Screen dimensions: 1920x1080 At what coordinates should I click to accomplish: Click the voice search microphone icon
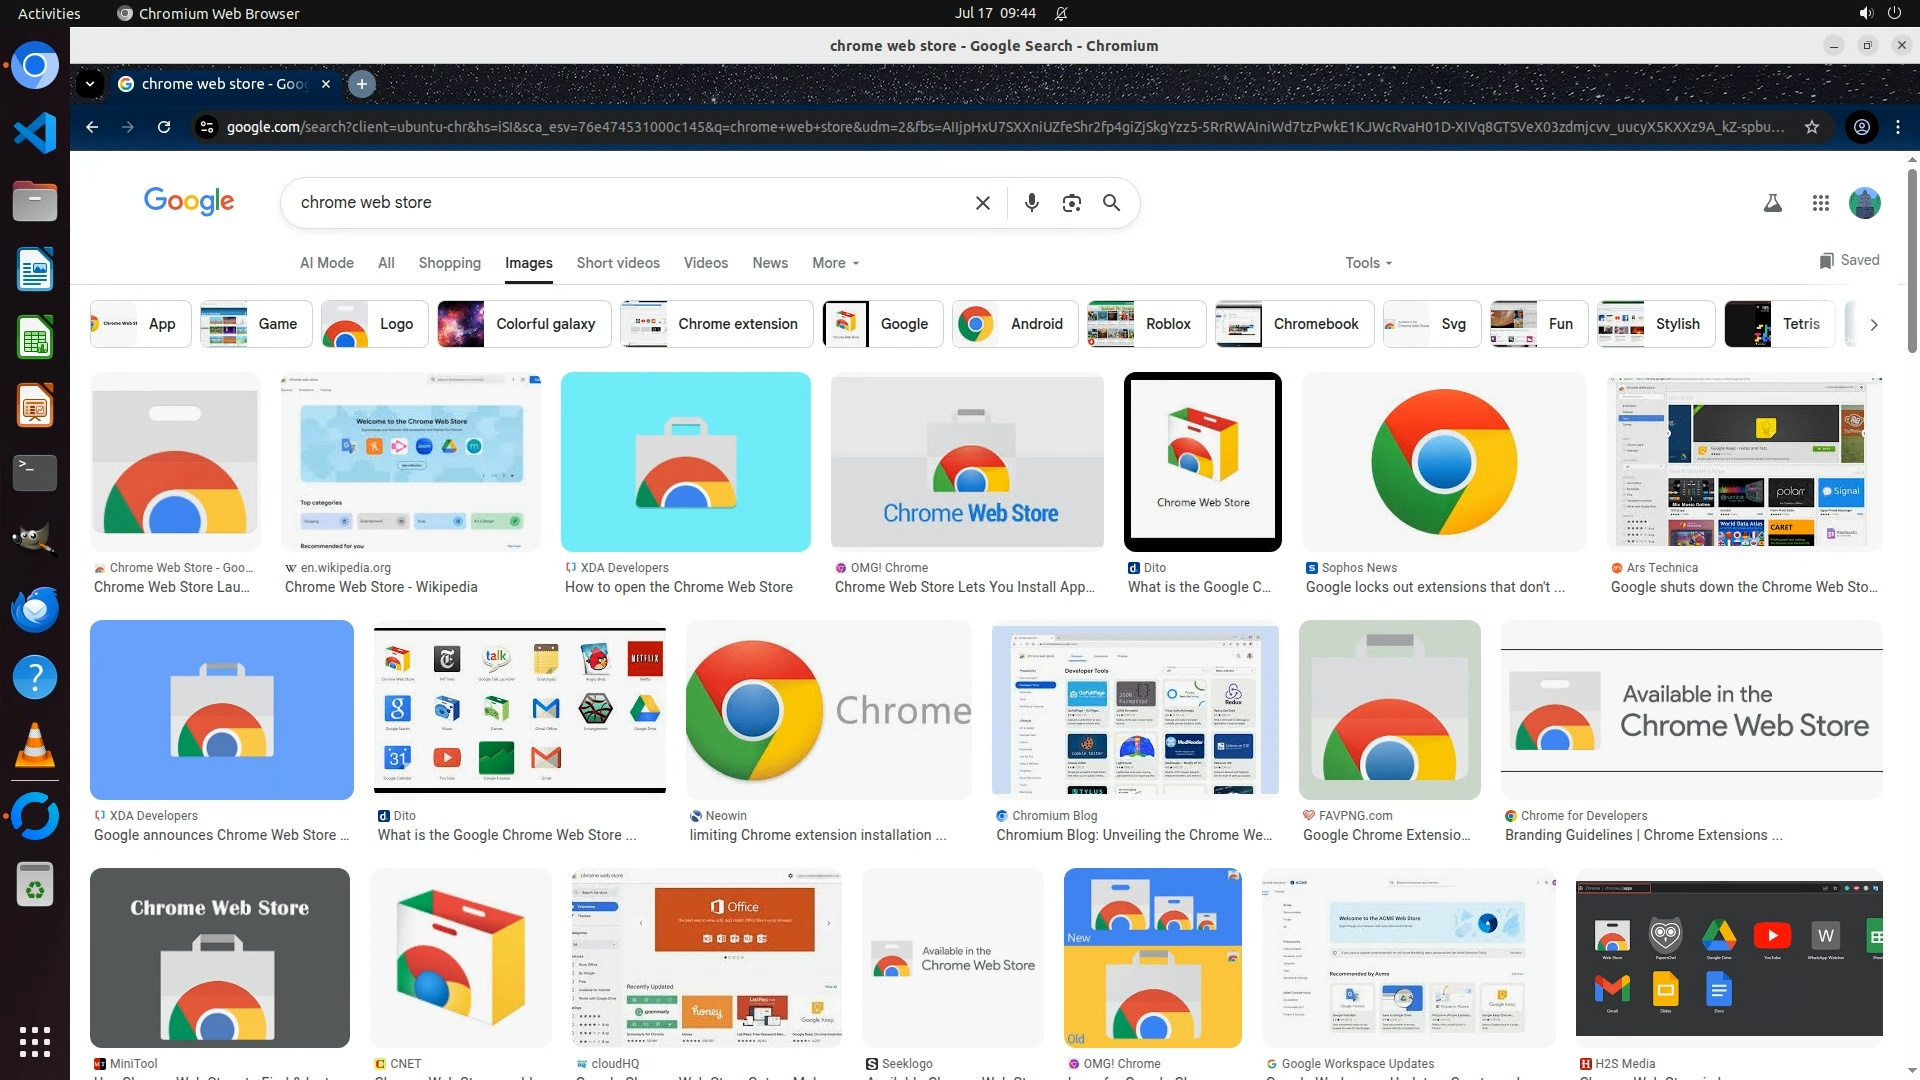[1031, 203]
